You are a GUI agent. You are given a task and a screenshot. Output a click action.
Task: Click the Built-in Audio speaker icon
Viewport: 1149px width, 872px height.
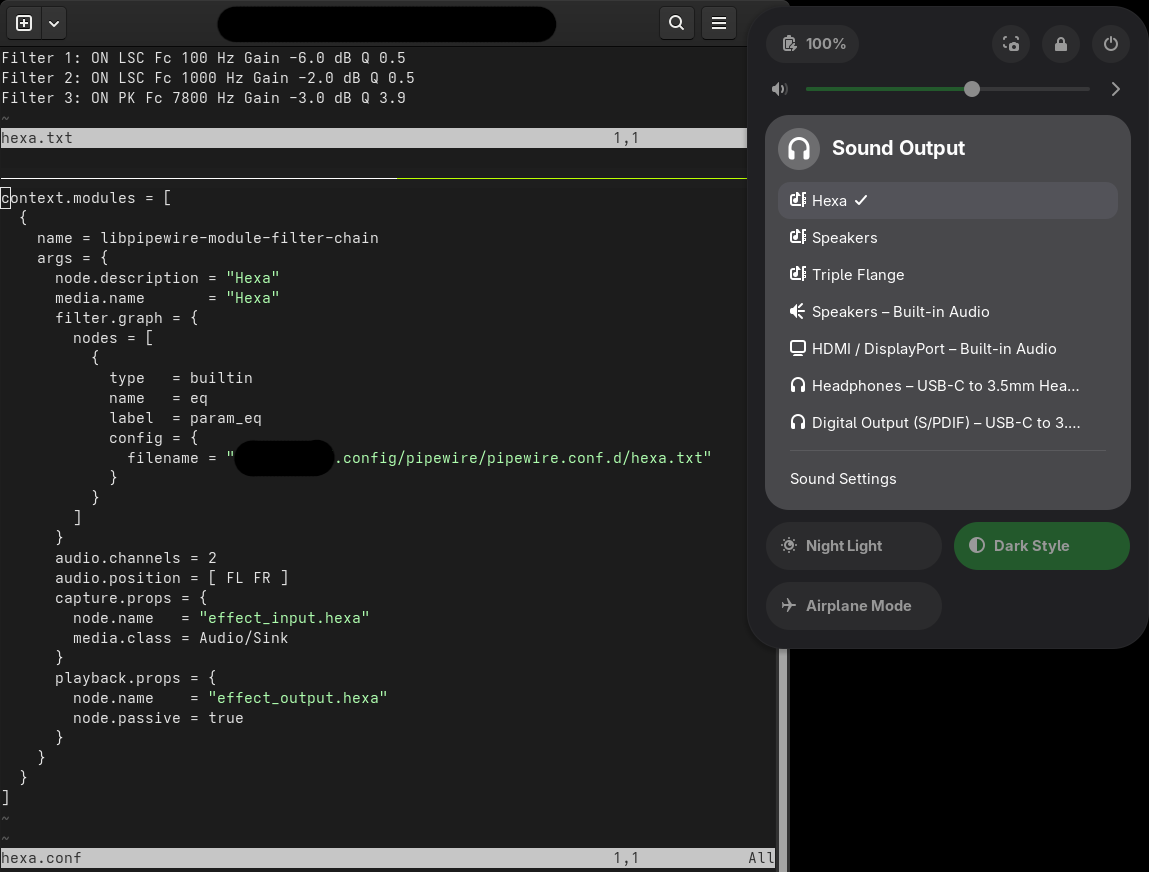pos(798,311)
